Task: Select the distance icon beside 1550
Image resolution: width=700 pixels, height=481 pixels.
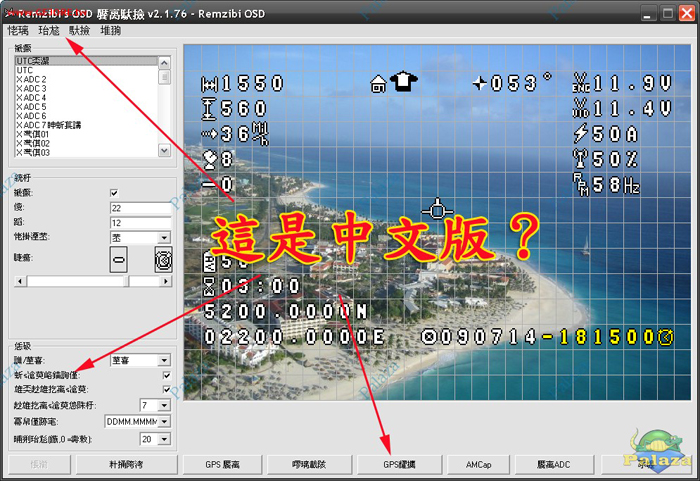Action: pyautogui.click(x=209, y=84)
